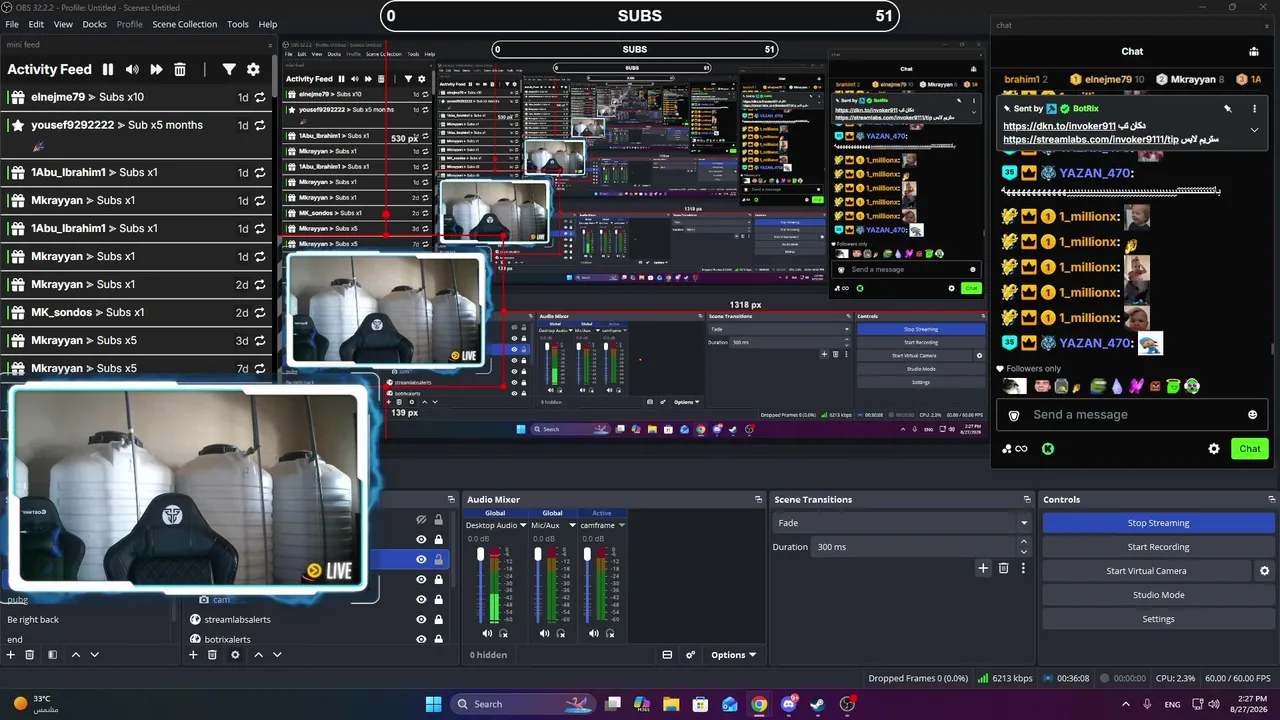Click Start Recording button
The height and width of the screenshot is (720, 1280).
(x=1158, y=547)
